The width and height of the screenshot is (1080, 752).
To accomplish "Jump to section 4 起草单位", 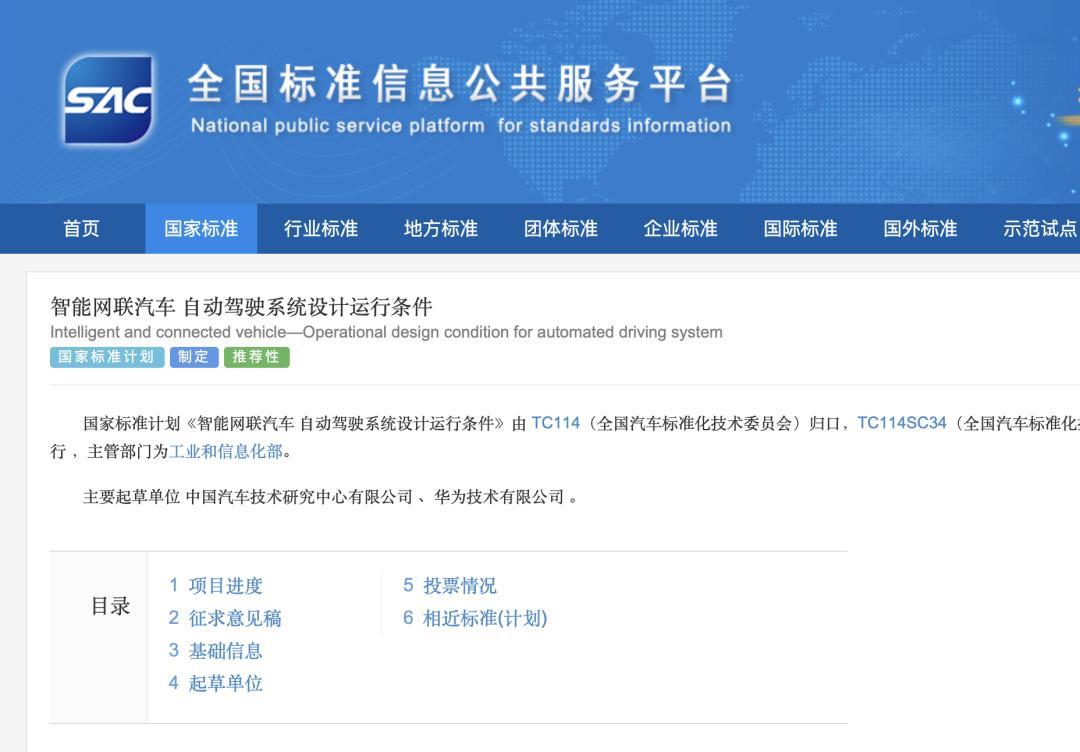I will point(216,682).
